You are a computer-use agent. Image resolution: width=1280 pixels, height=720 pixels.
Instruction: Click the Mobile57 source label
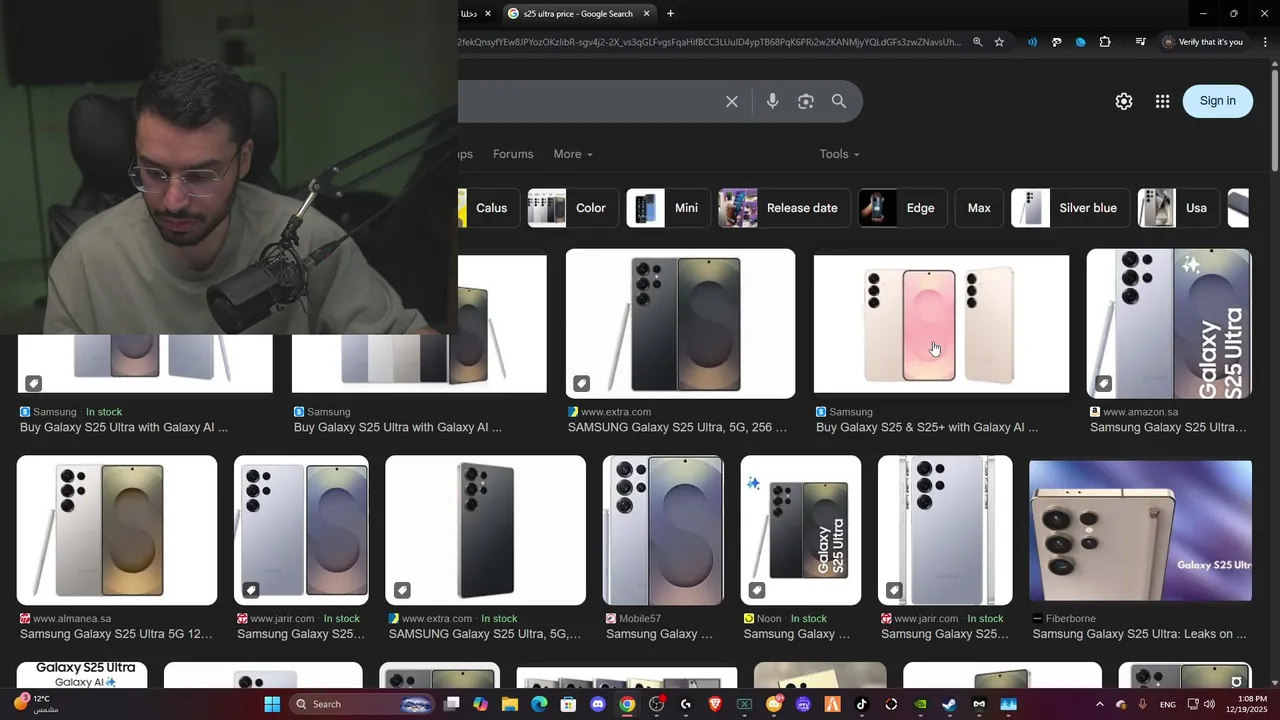click(640, 619)
